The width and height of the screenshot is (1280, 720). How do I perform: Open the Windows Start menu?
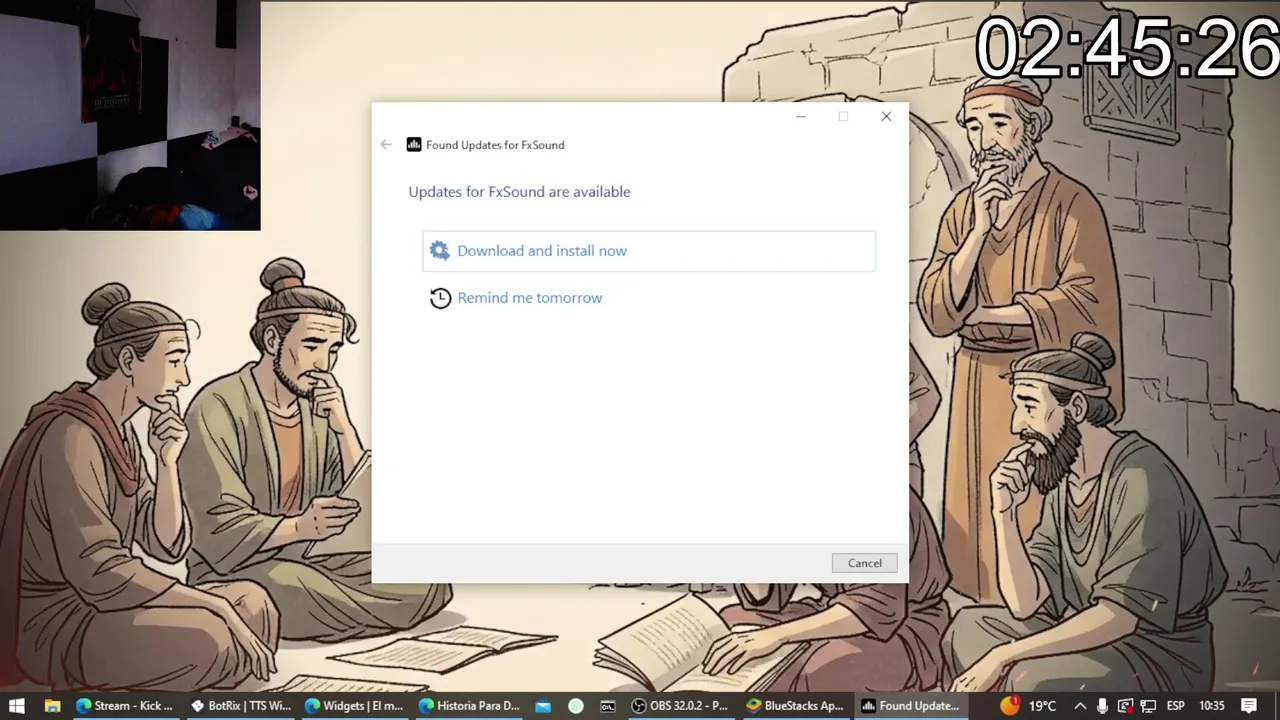[x=17, y=706]
